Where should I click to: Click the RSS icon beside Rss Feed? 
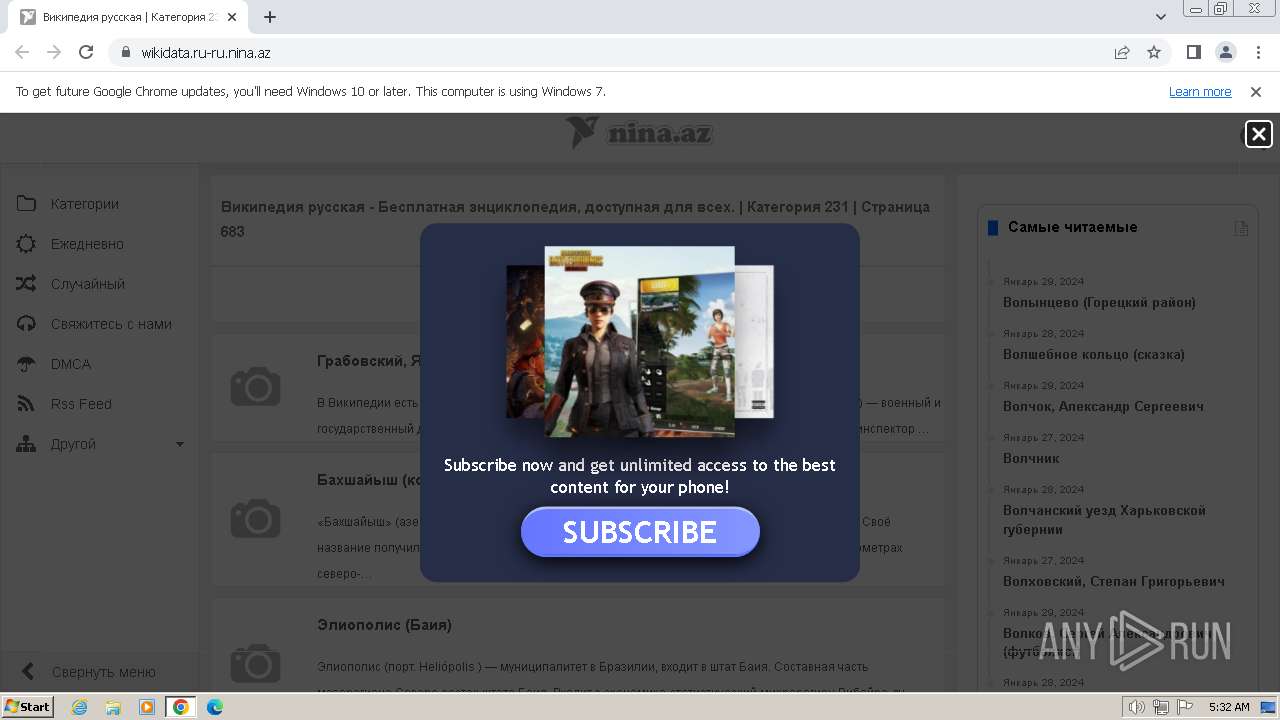point(26,404)
